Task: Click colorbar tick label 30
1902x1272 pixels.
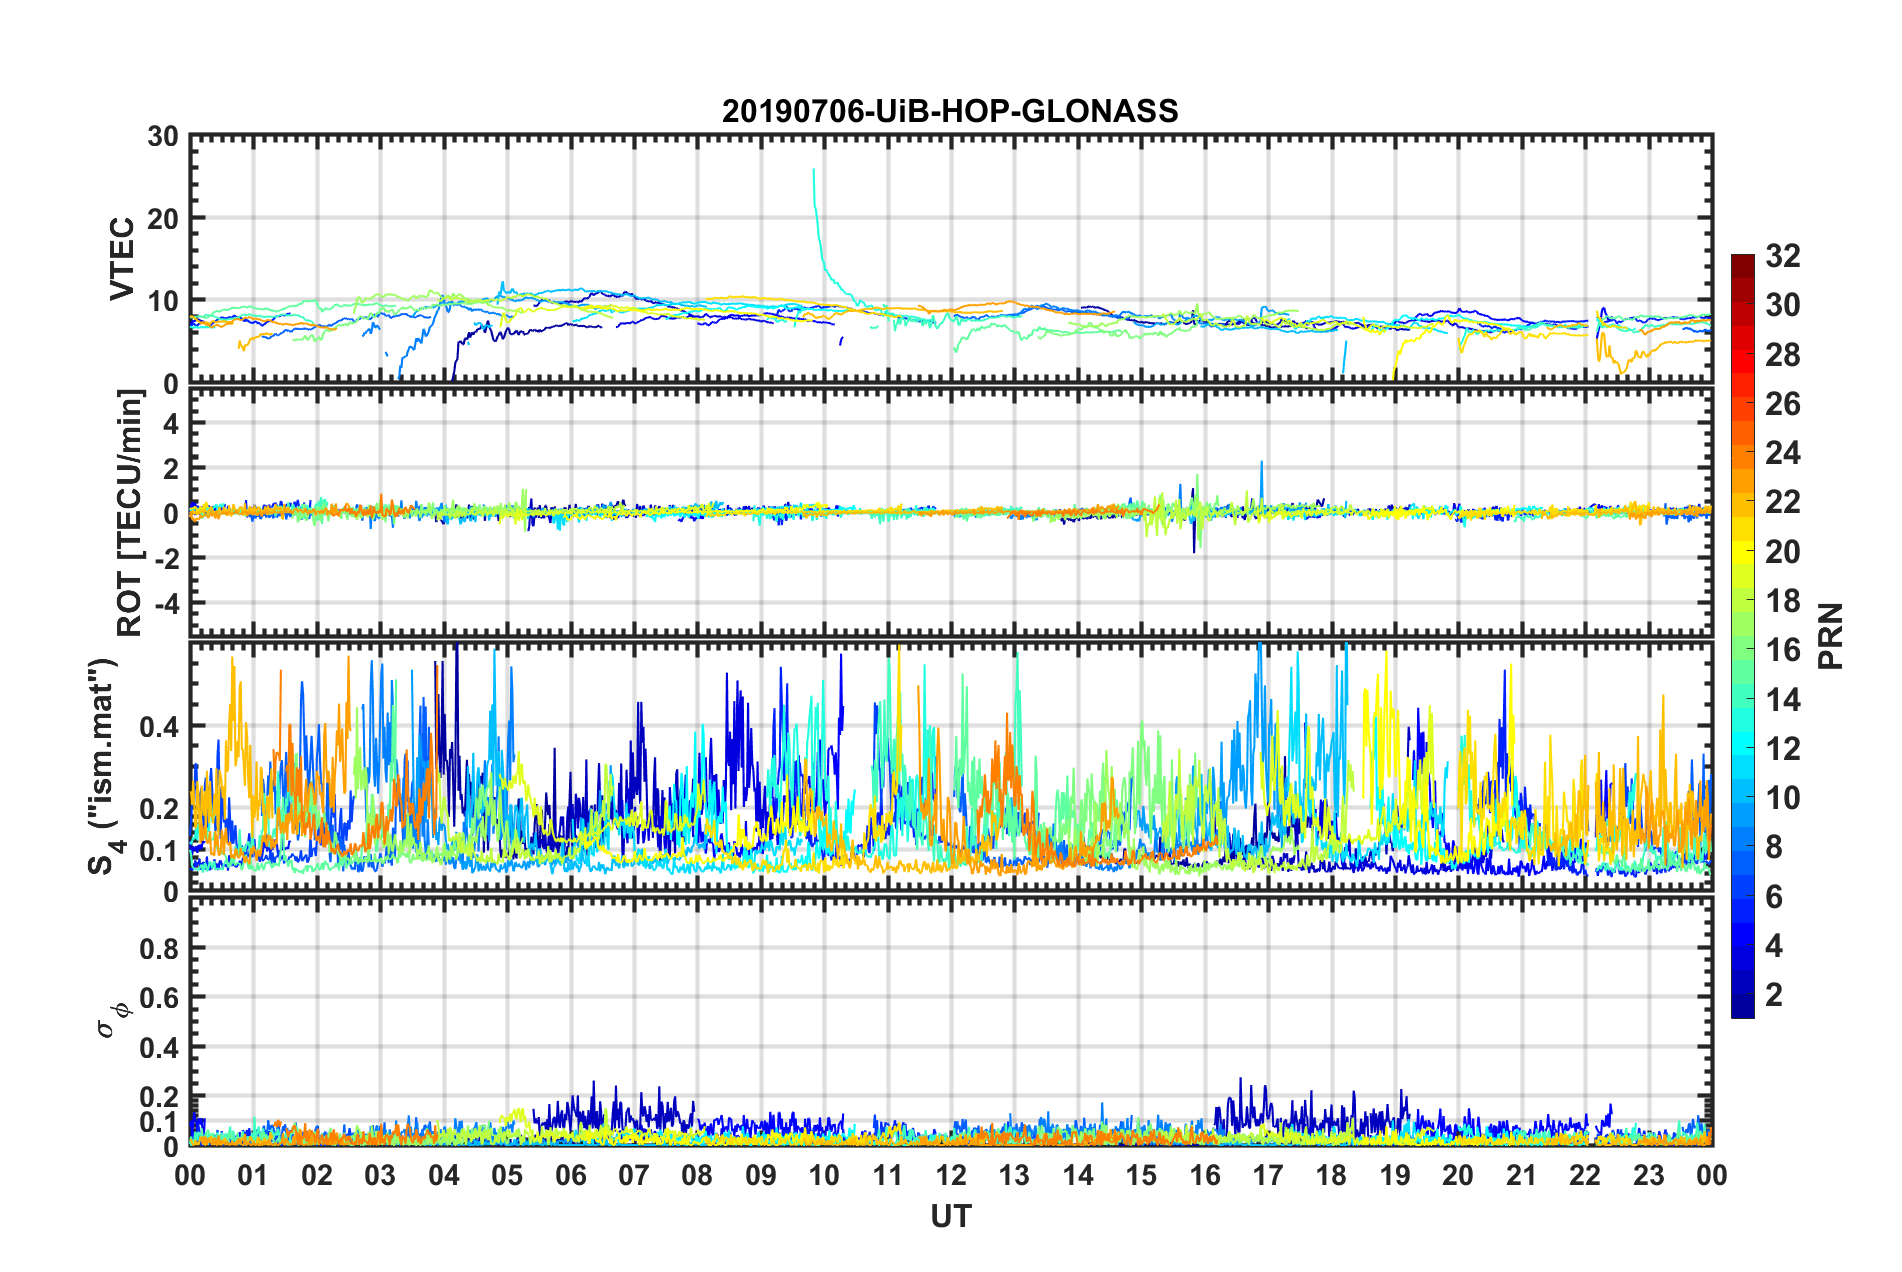Action: (1783, 305)
